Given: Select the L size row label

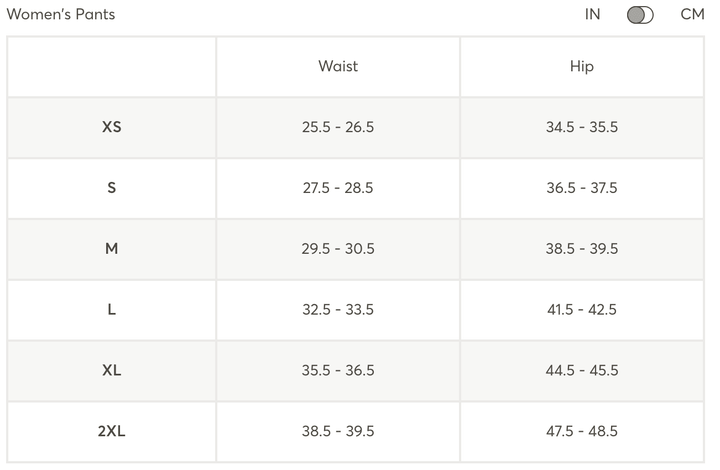Looking at the screenshot, I should (112, 310).
